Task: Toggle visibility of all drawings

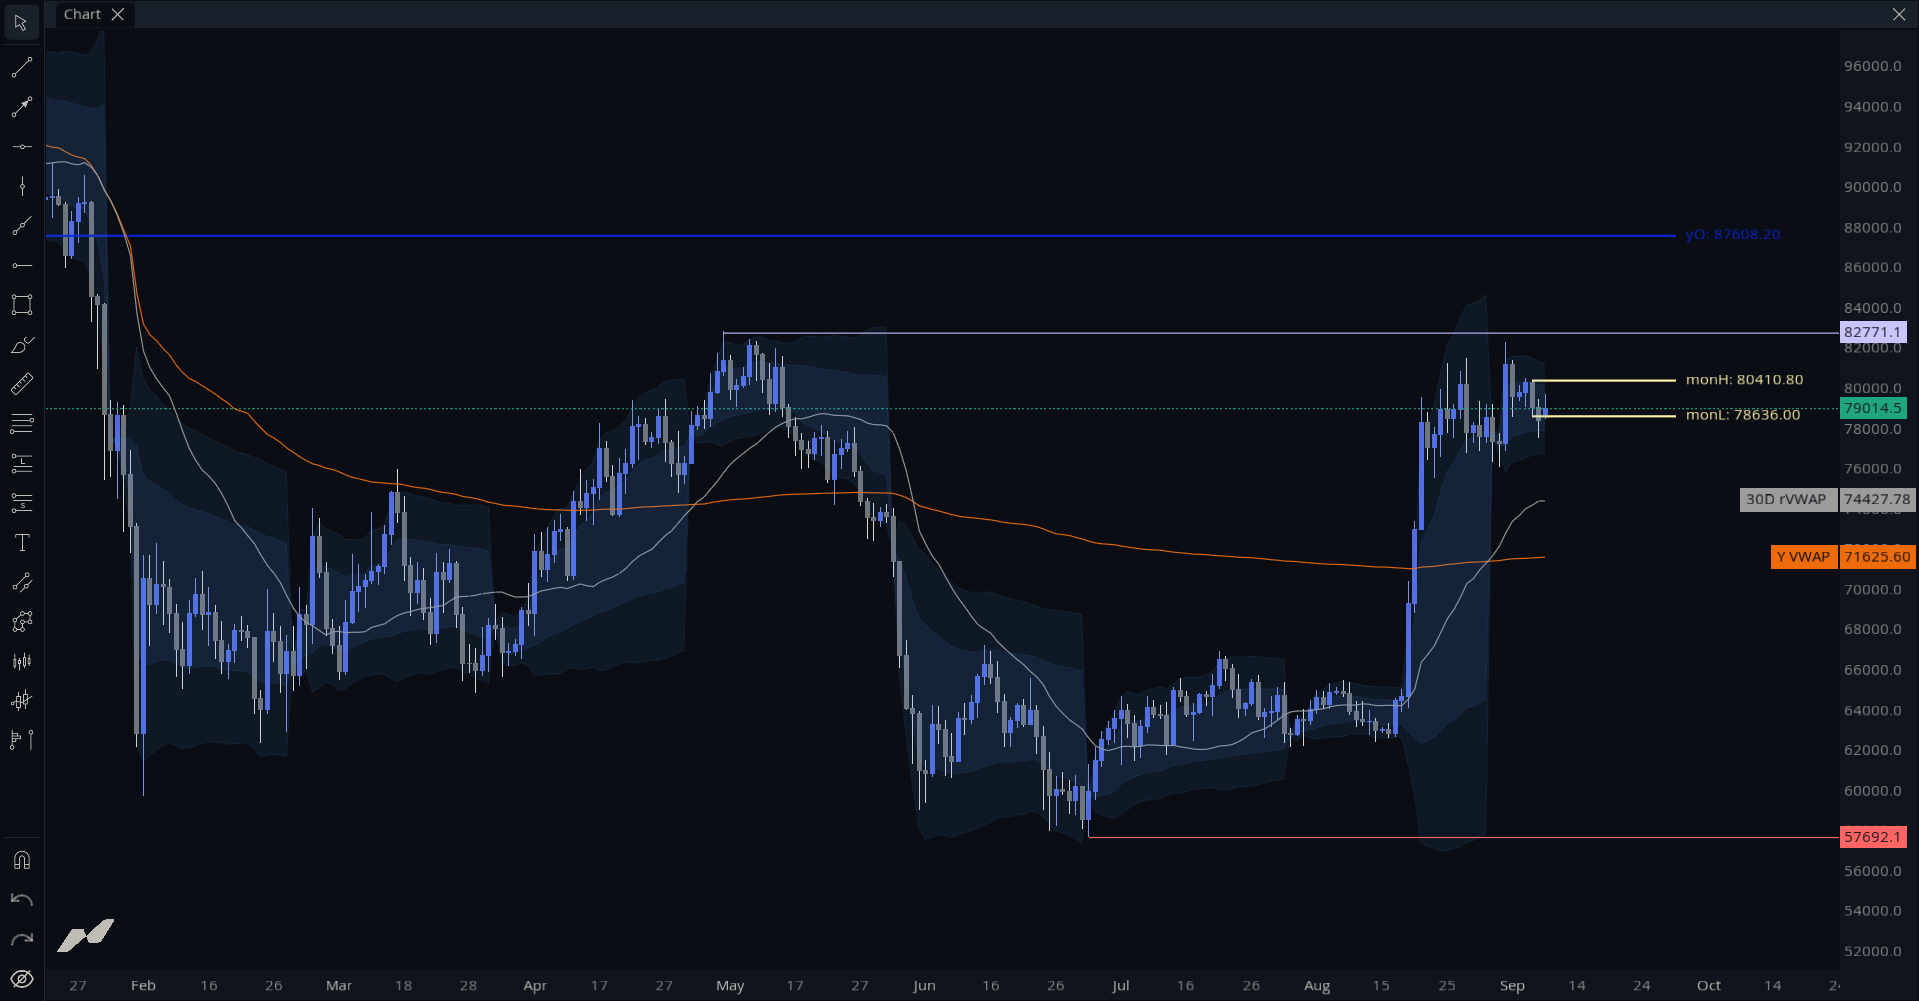Action: [21, 979]
